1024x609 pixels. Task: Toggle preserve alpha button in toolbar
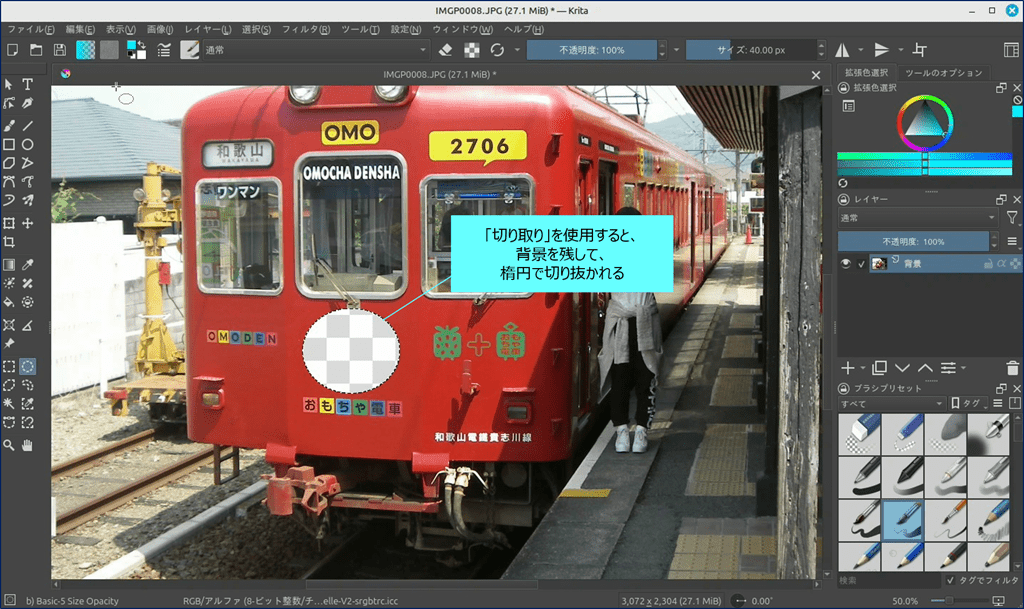pos(471,50)
